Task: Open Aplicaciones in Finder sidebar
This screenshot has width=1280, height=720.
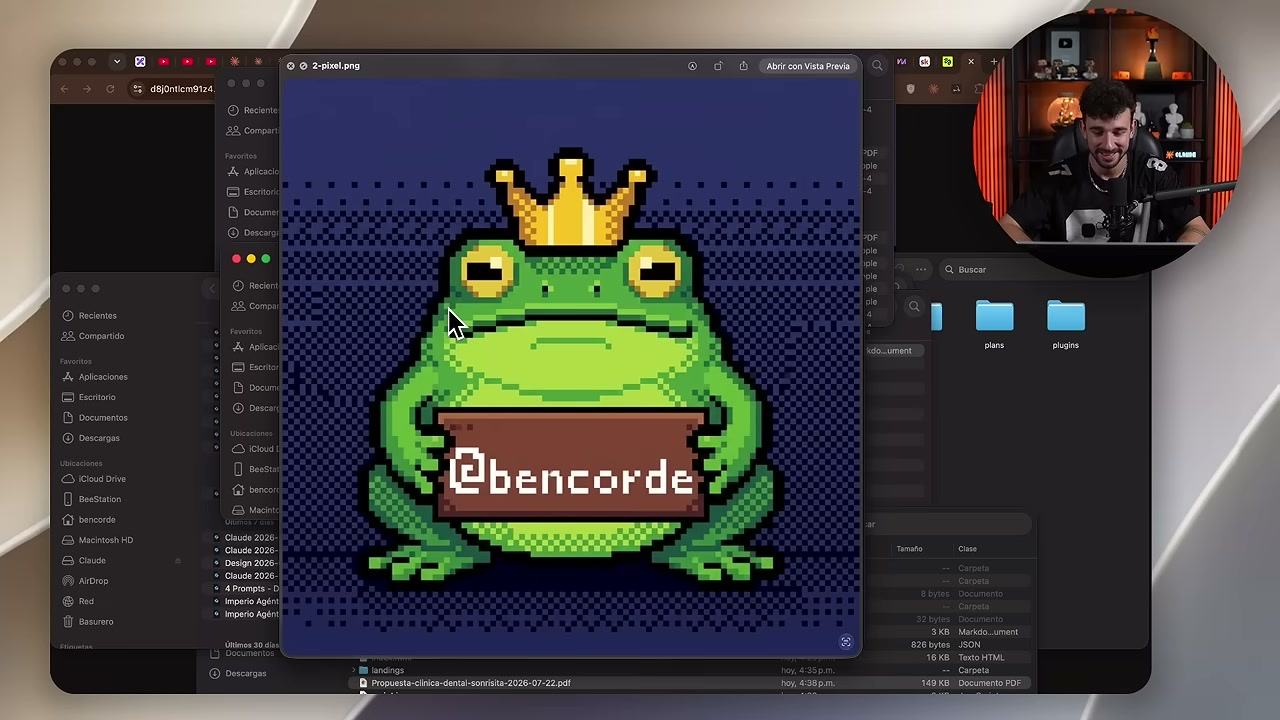Action: click(103, 377)
